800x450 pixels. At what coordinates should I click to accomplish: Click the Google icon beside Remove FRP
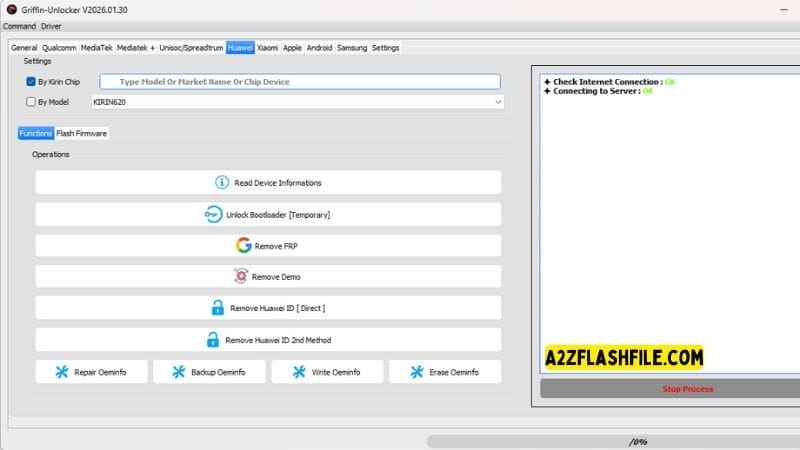click(x=243, y=245)
